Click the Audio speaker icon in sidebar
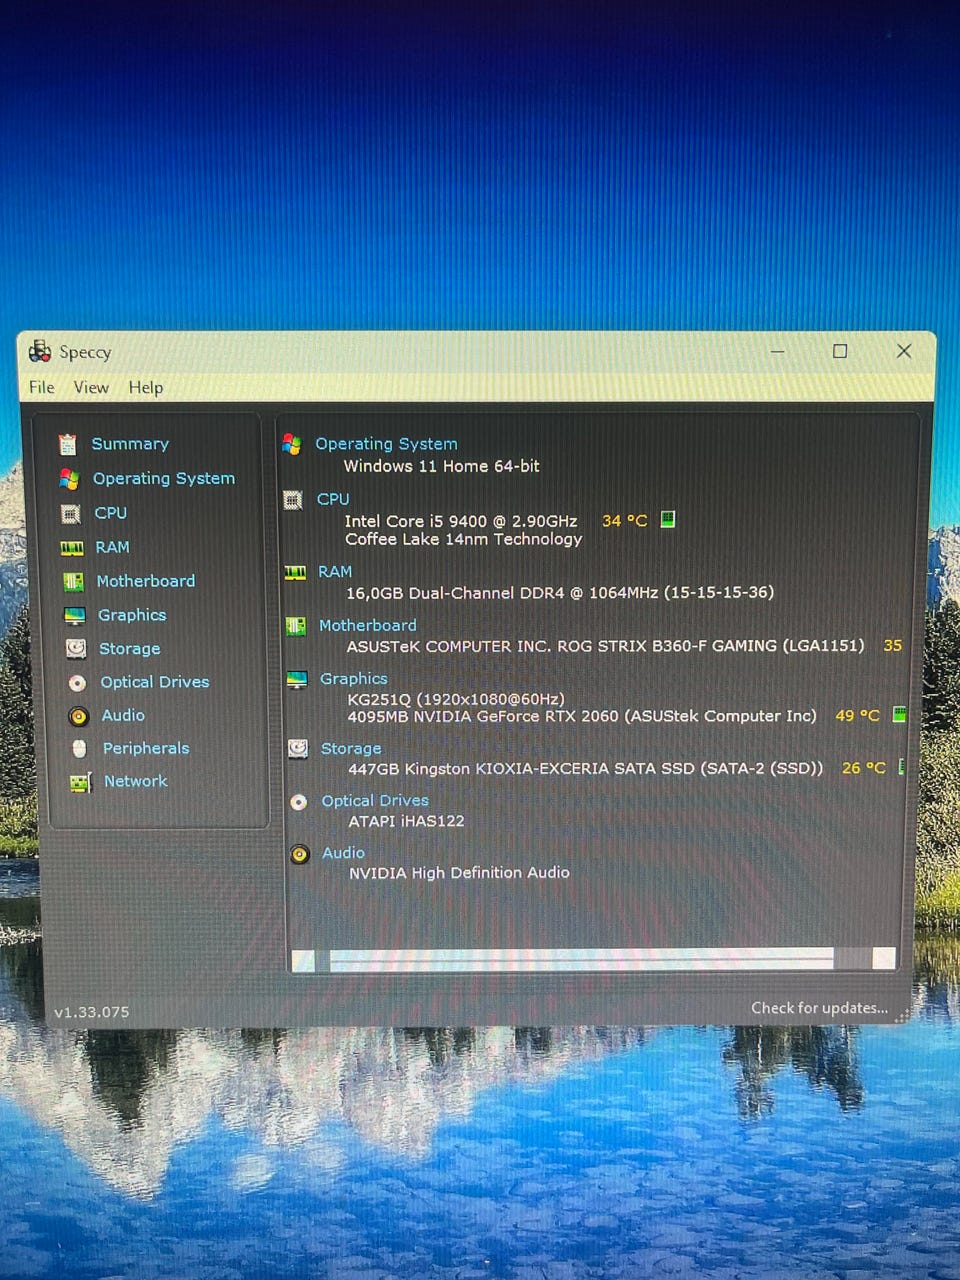 pyautogui.click(x=78, y=716)
